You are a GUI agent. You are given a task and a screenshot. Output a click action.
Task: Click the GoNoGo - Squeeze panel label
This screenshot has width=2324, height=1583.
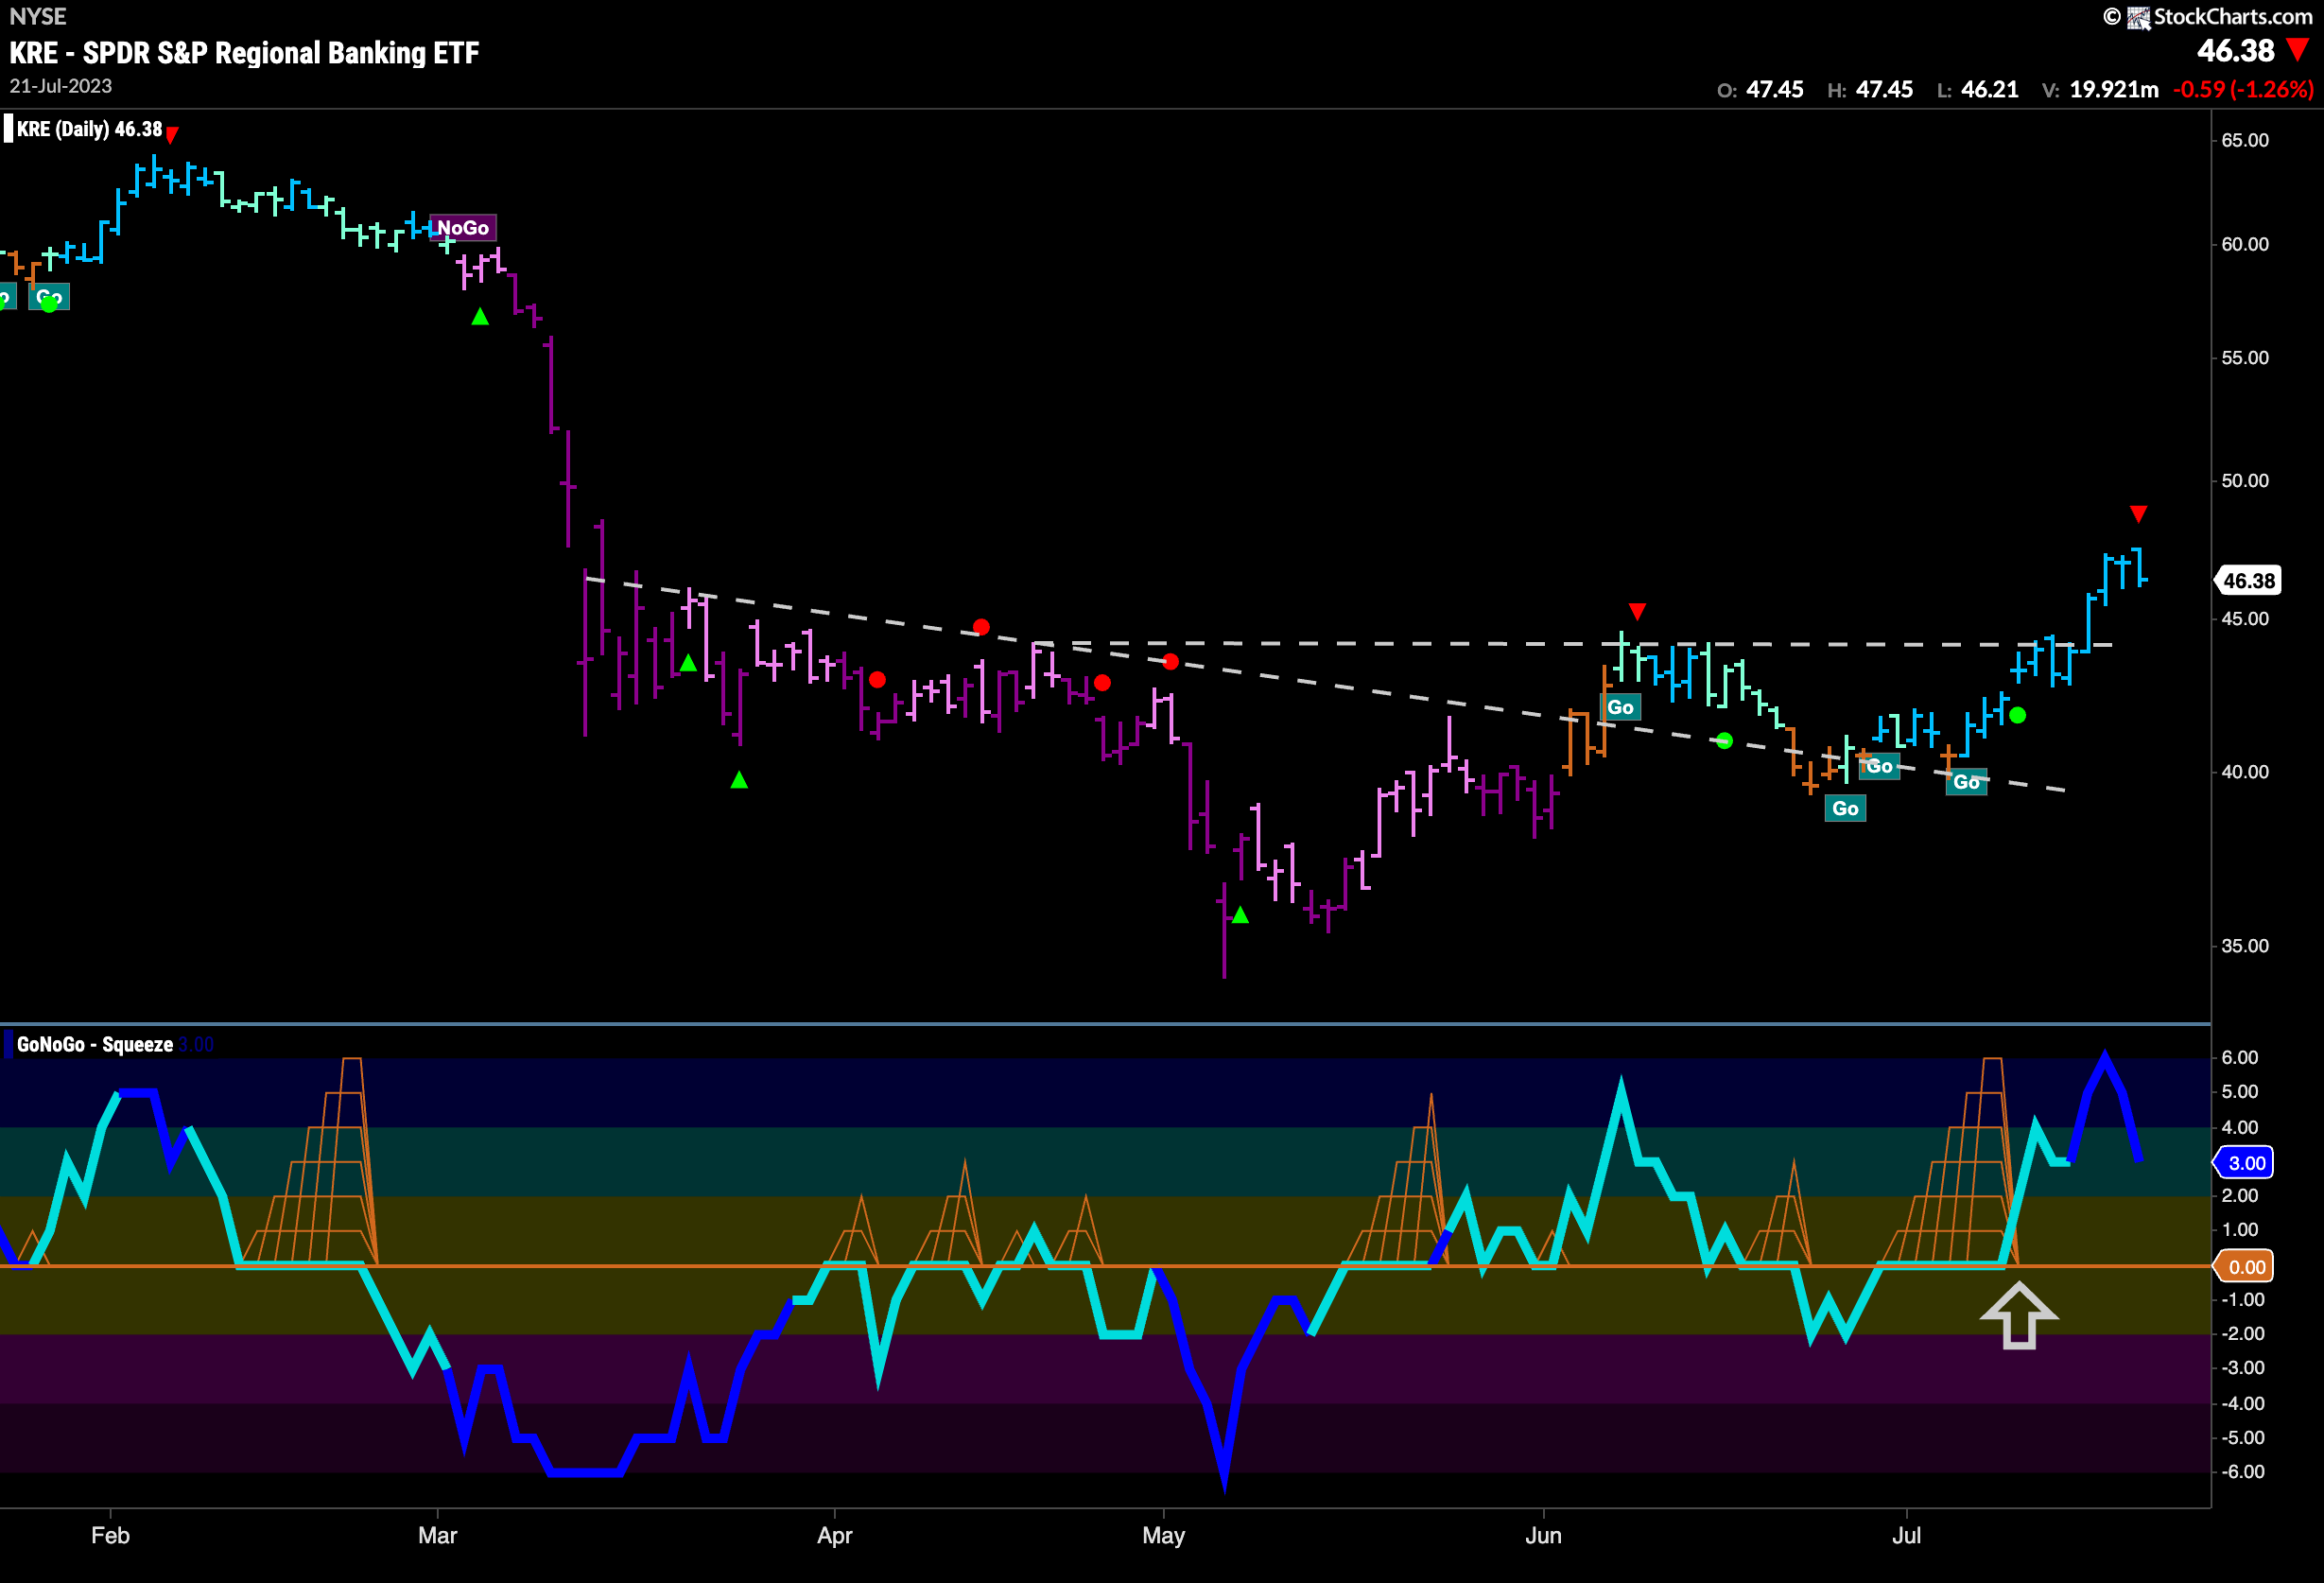pos(95,1045)
